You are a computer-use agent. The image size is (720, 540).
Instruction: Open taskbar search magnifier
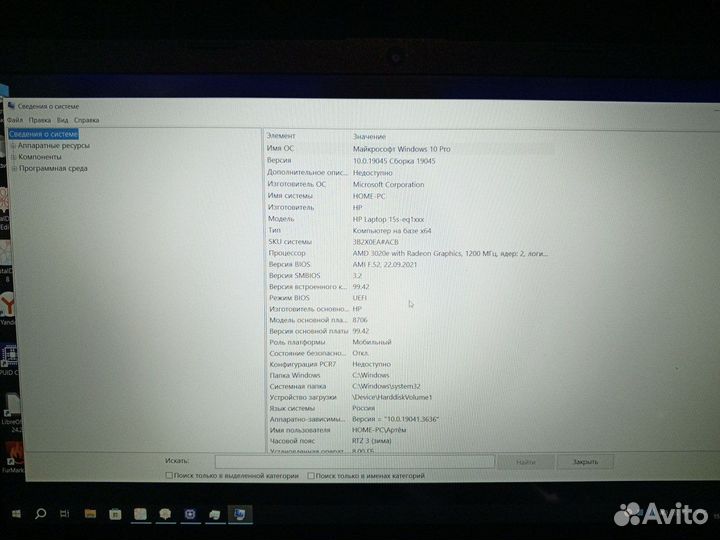(x=40, y=513)
